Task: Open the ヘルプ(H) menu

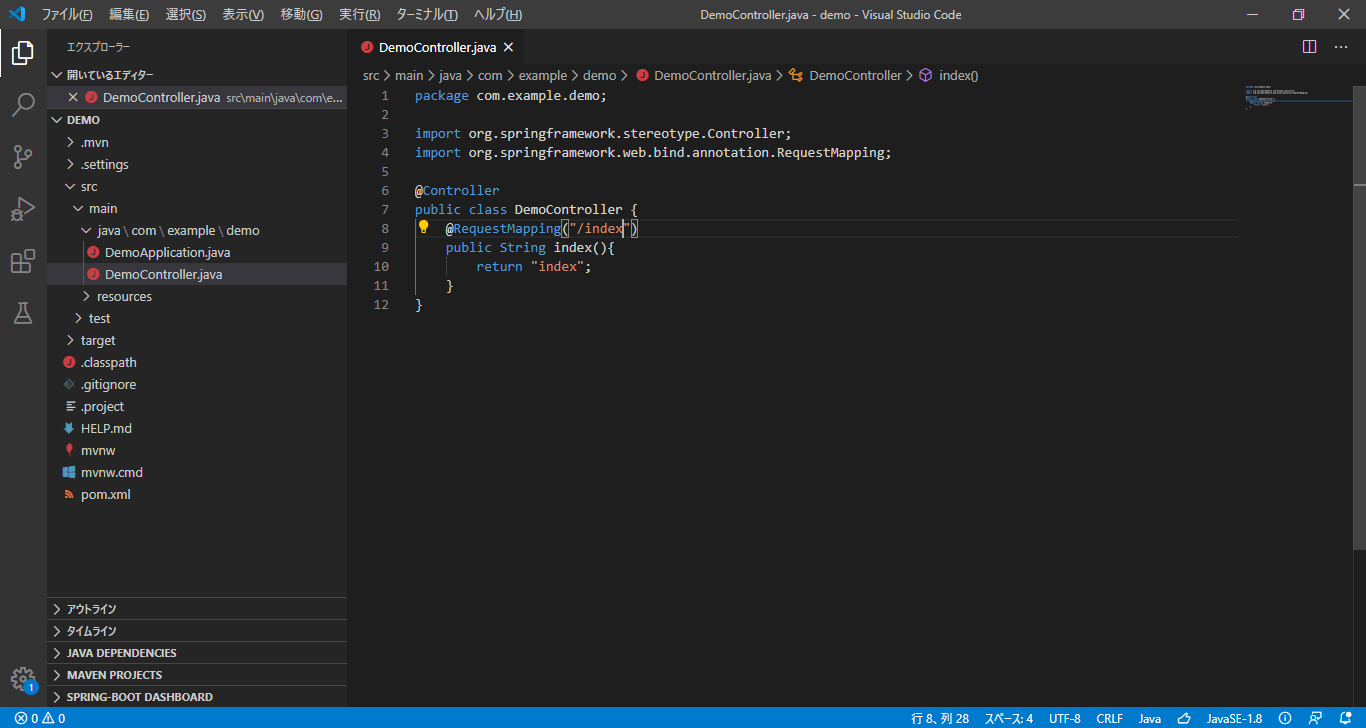Action: 498,14
